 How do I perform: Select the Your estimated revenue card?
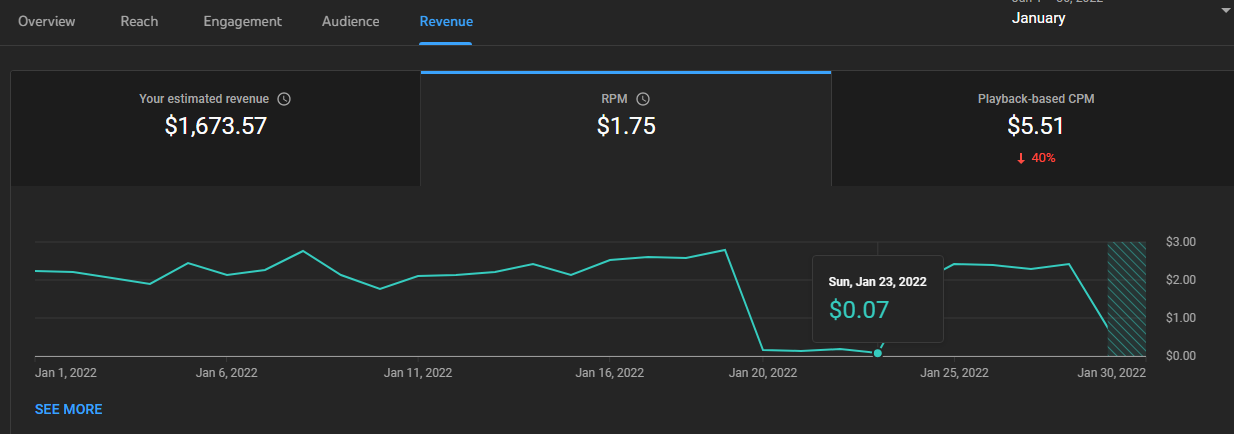tap(215, 128)
